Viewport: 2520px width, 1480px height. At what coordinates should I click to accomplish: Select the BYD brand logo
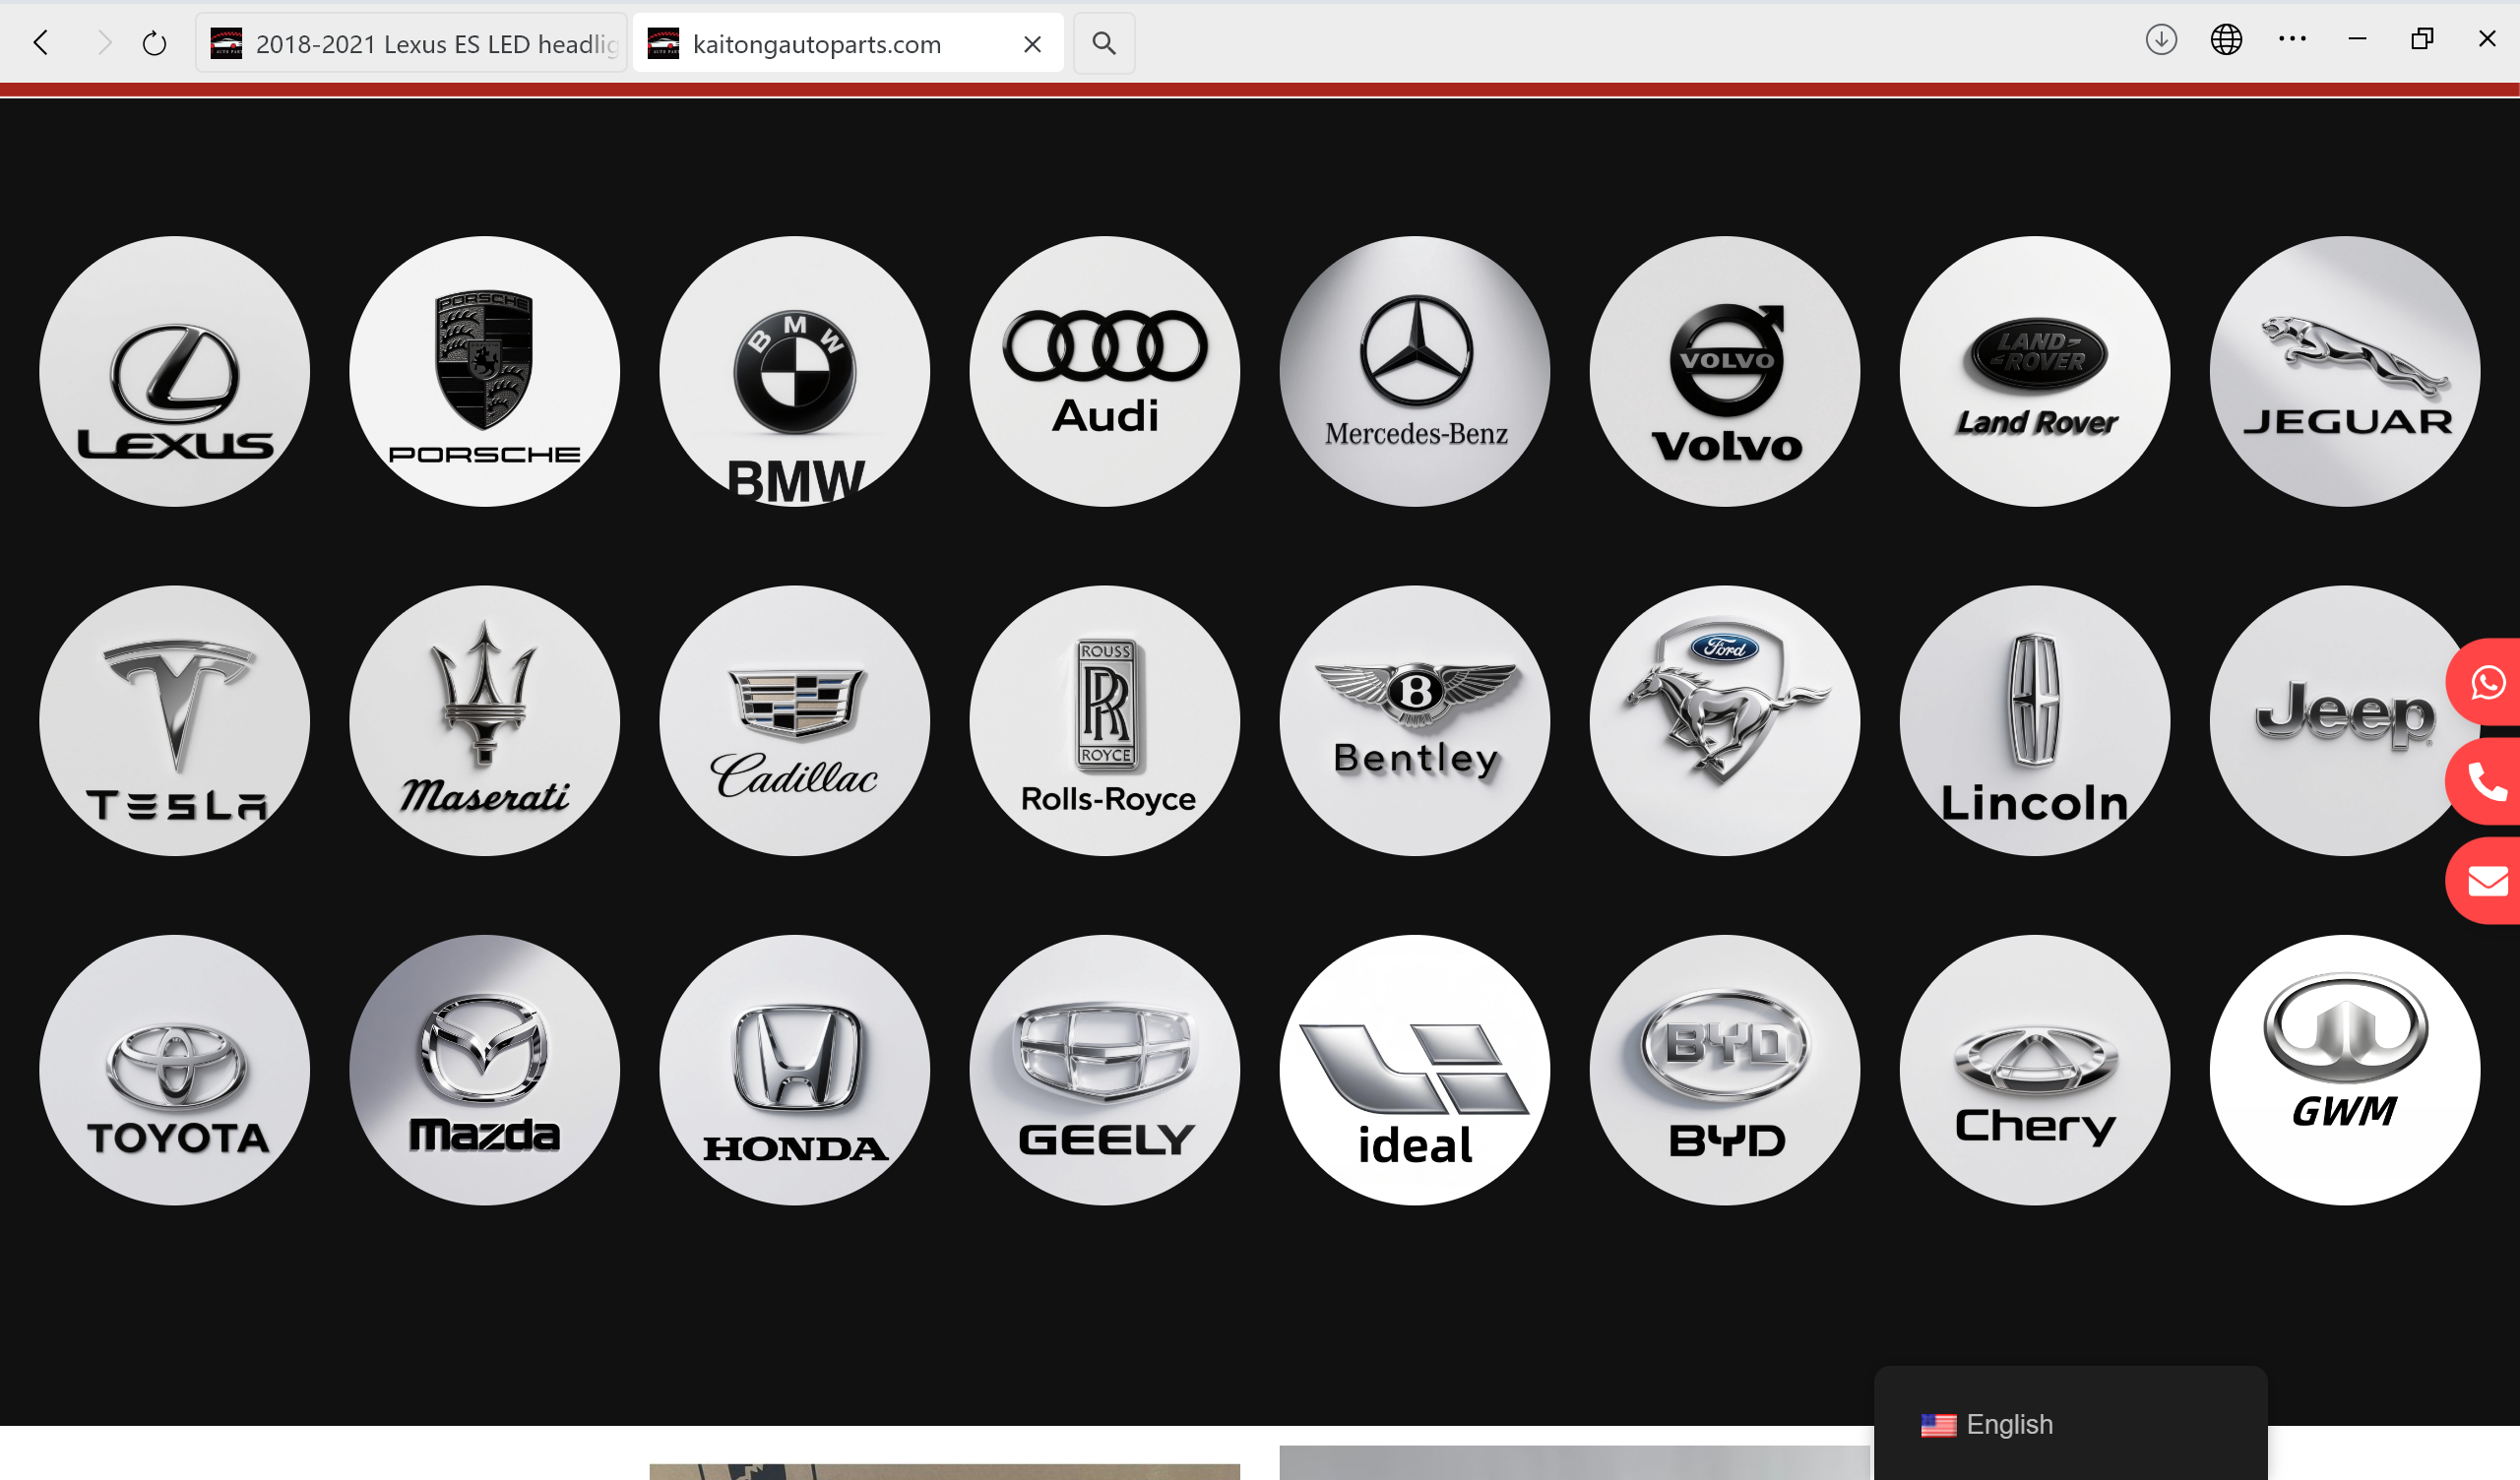[1724, 1069]
